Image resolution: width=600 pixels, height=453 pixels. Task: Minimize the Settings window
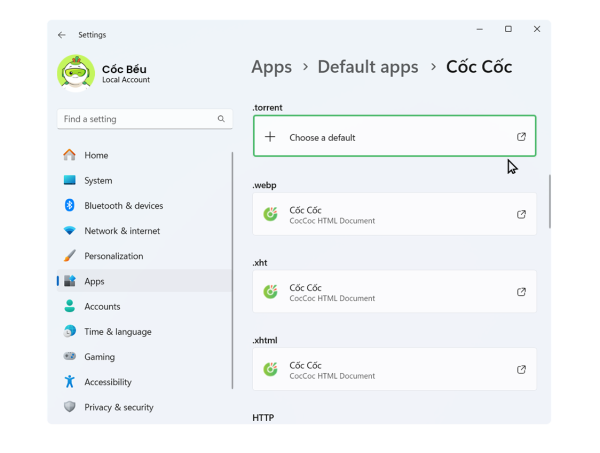click(479, 29)
